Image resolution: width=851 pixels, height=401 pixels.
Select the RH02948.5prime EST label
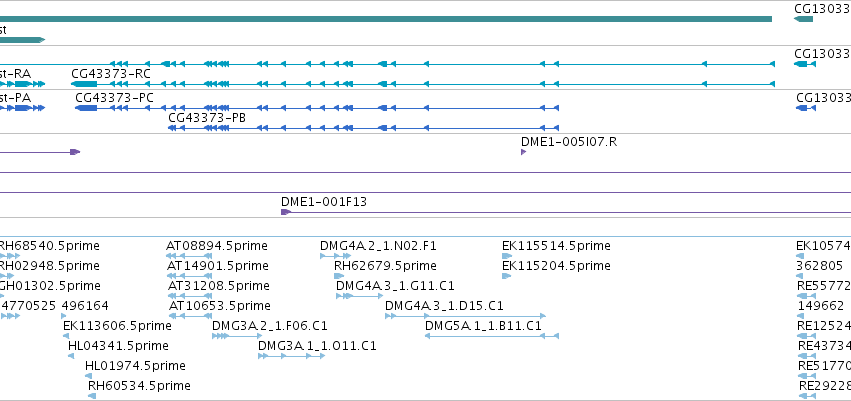tap(49, 265)
